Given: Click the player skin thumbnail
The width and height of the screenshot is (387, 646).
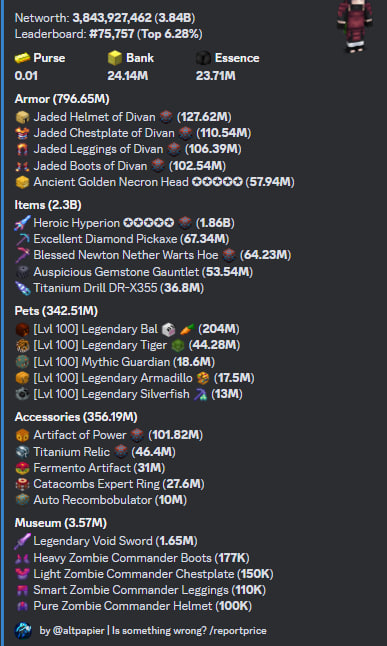Looking at the screenshot, I should [x=355, y=26].
